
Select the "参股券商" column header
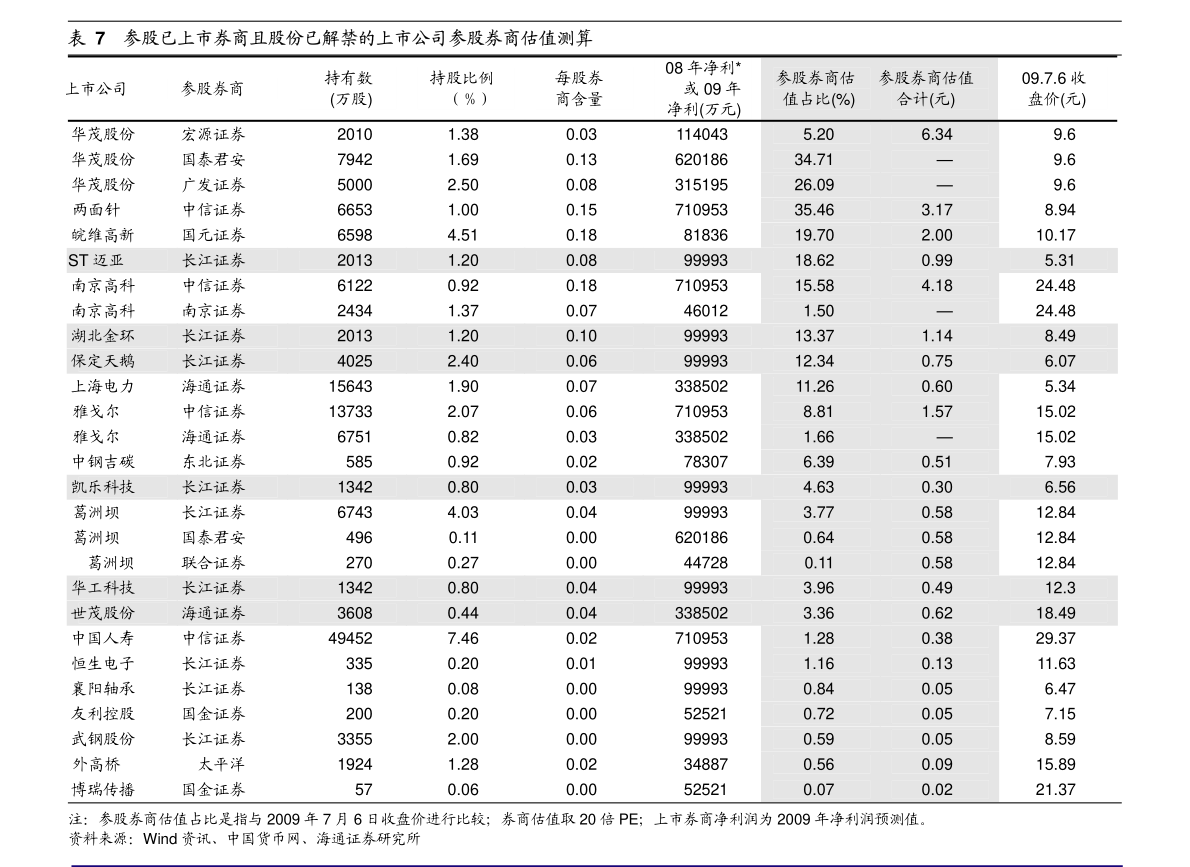tap(212, 89)
